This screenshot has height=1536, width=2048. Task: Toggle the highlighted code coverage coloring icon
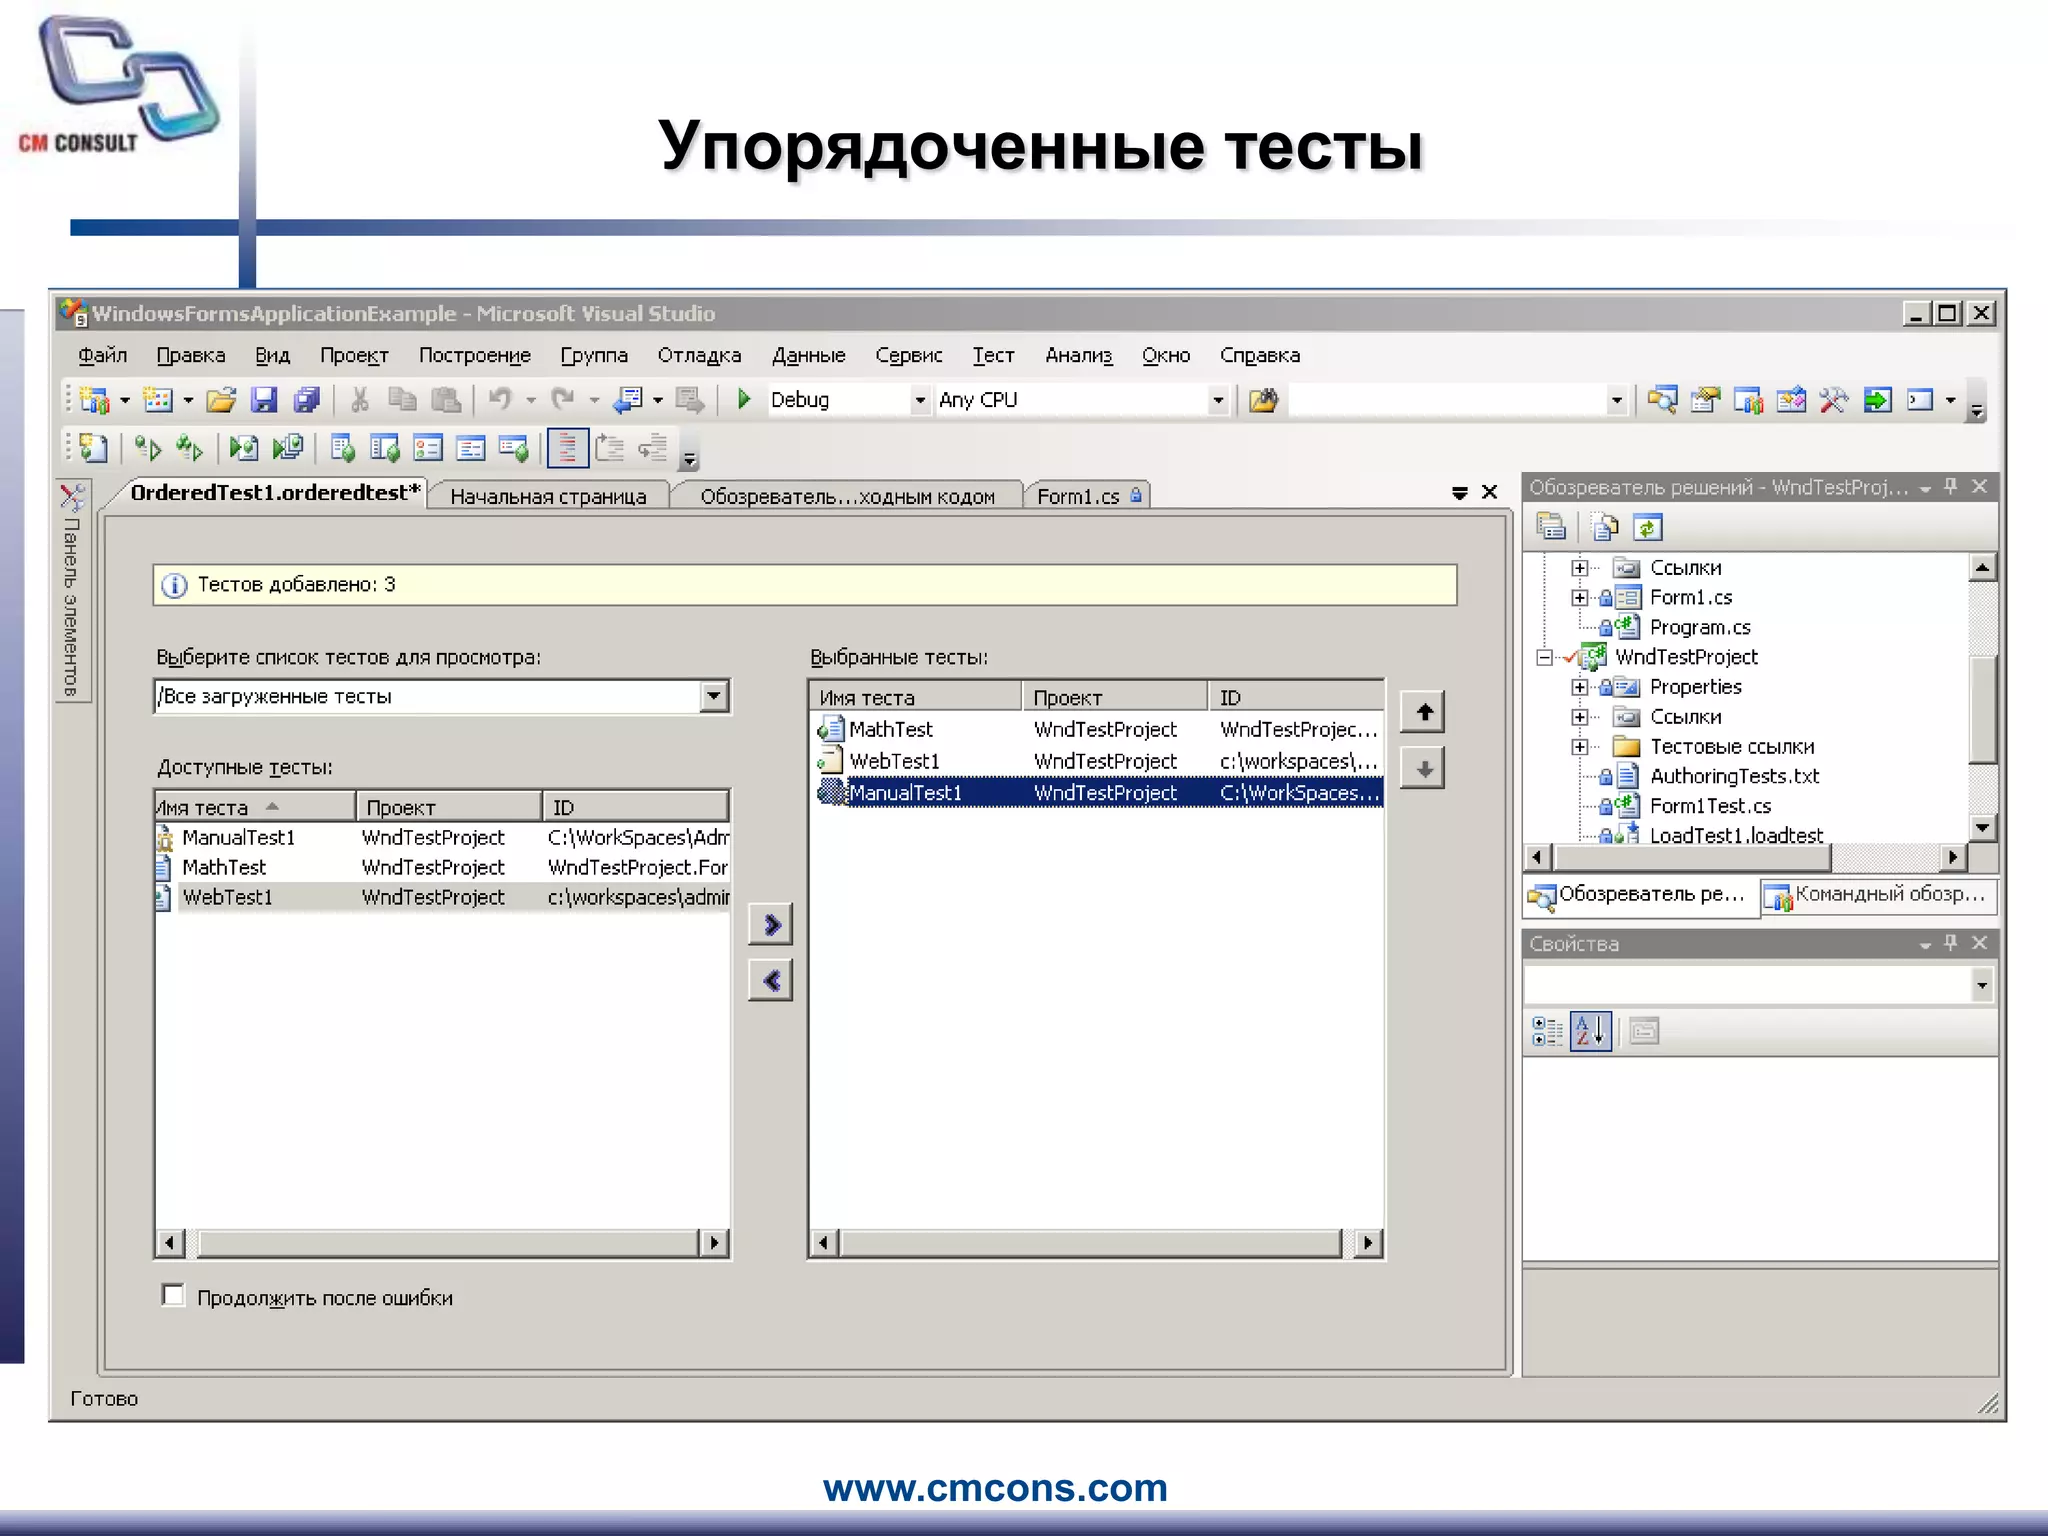[x=567, y=448]
